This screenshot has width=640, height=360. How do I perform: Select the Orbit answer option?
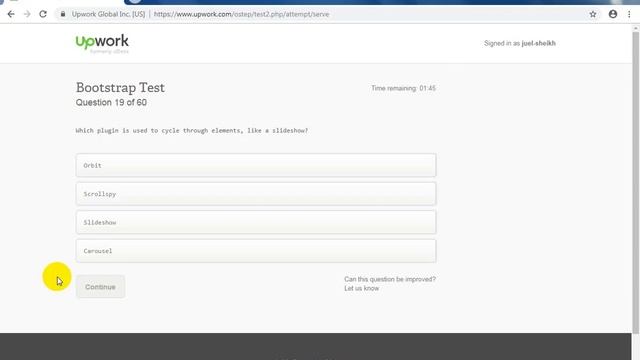(256, 165)
